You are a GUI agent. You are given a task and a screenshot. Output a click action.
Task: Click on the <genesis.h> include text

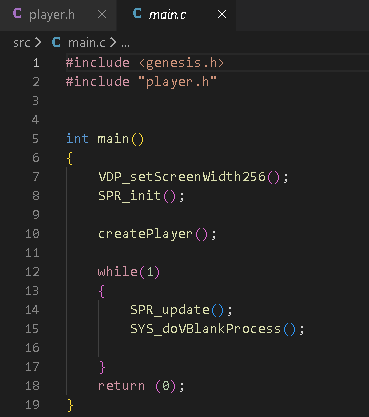[181, 63]
